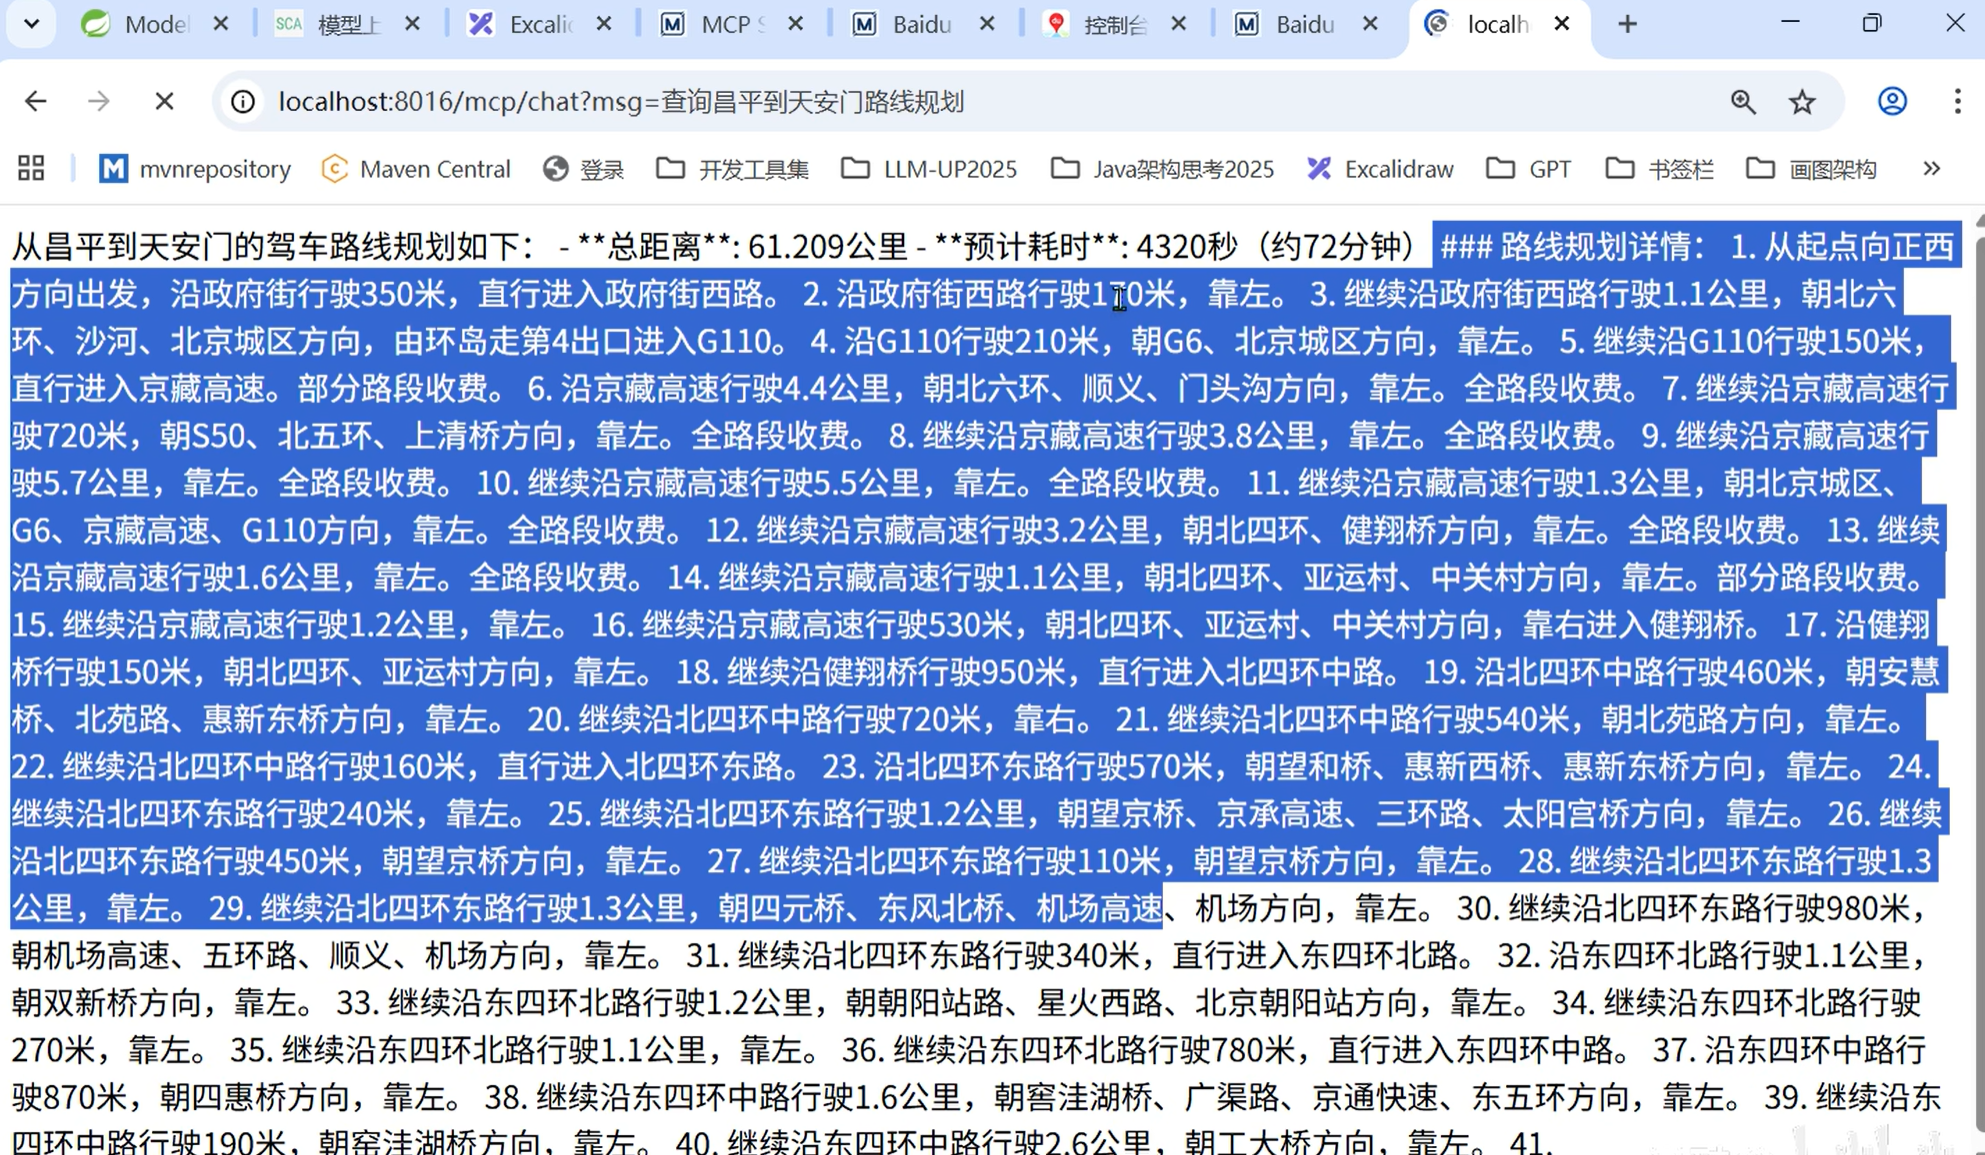The width and height of the screenshot is (1985, 1155).
Task: Show more bookmarks with double chevron
Action: point(1931,168)
